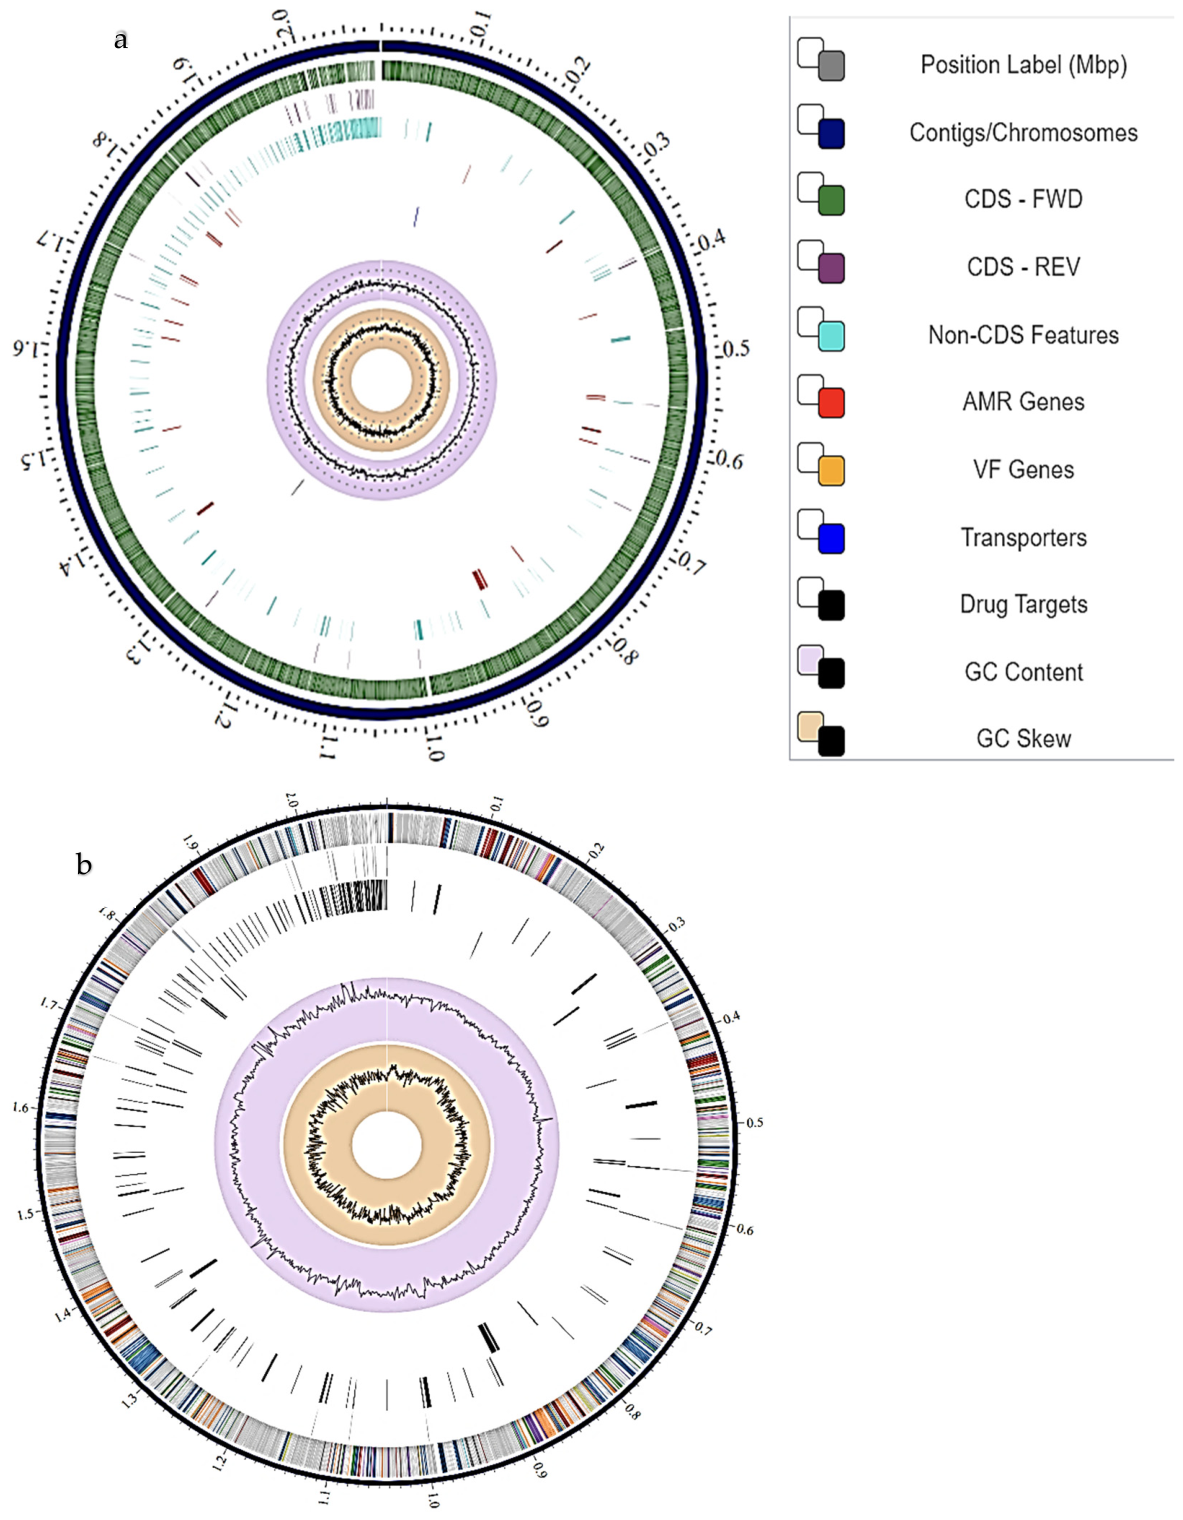
Task: Click the "0.5" position label on plot a
Action: [735, 349]
